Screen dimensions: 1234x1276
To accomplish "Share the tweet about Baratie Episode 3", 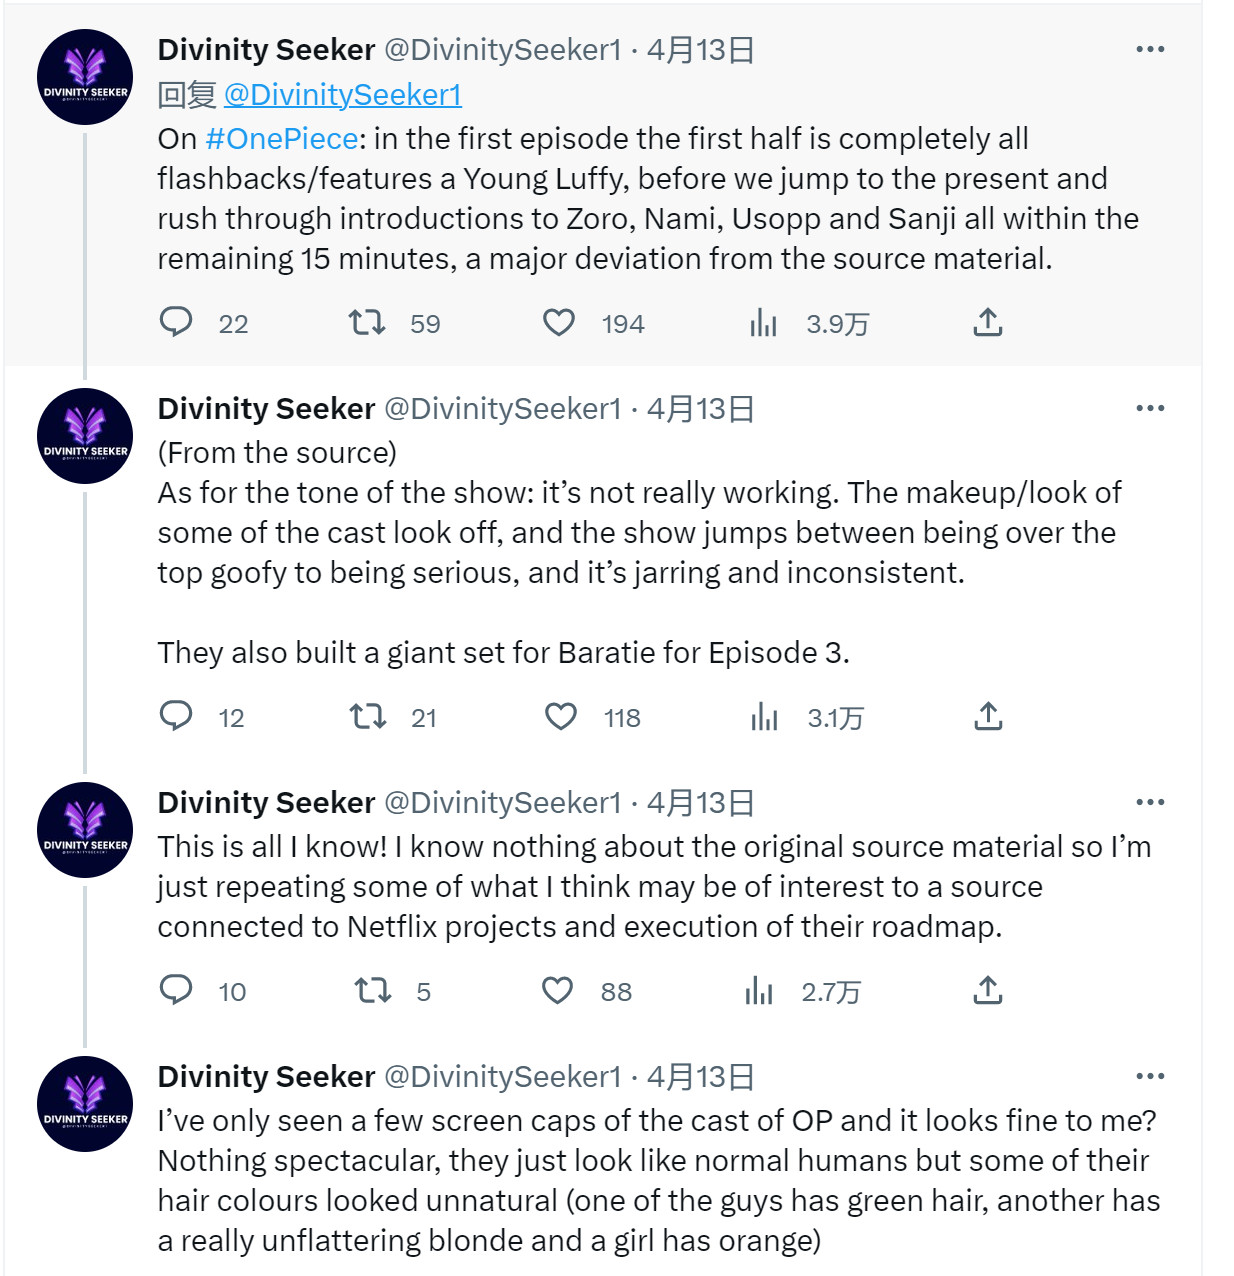I will pyautogui.click(x=988, y=716).
